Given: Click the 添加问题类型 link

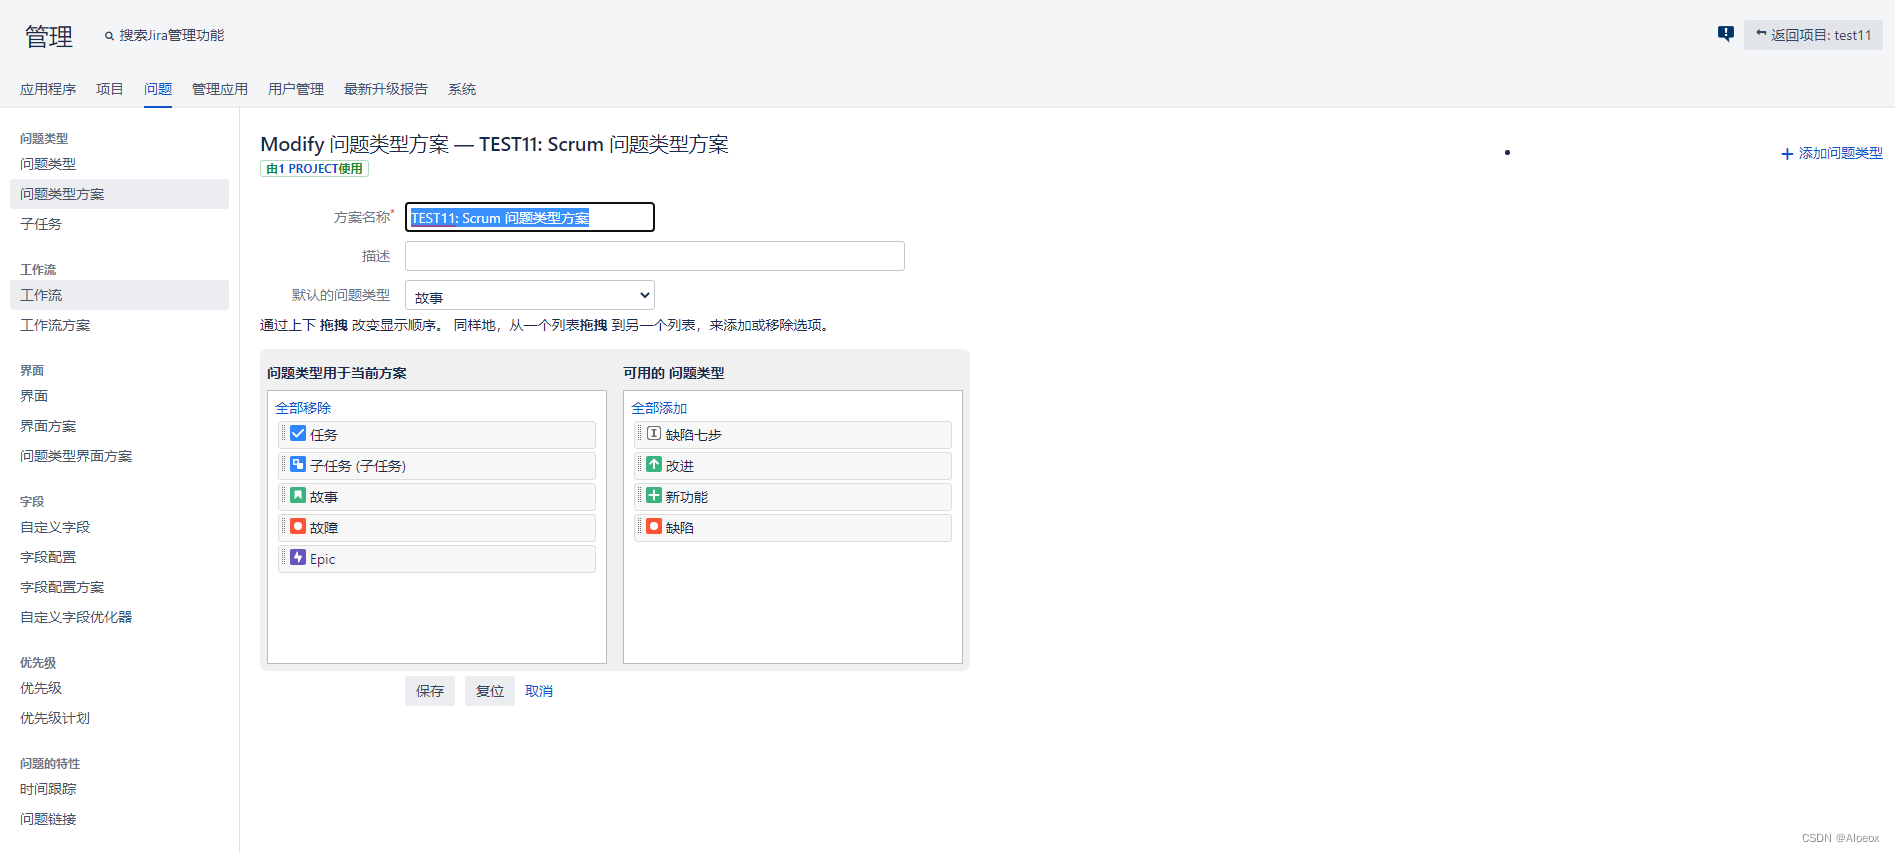Looking at the screenshot, I should [x=1832, y=153].
